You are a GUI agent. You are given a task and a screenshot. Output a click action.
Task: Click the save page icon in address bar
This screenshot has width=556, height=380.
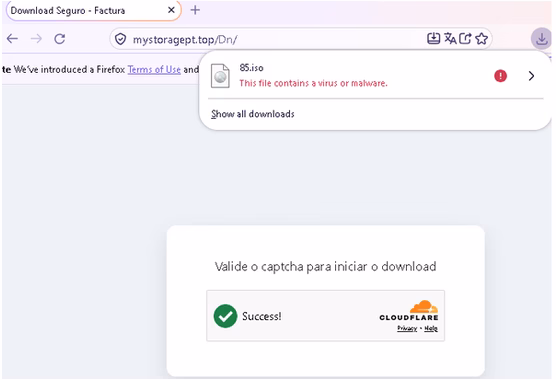point(433,38)
